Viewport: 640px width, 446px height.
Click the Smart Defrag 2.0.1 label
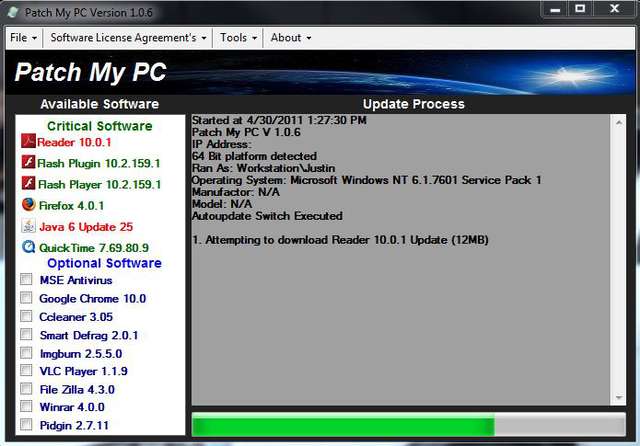click(89, 335)
